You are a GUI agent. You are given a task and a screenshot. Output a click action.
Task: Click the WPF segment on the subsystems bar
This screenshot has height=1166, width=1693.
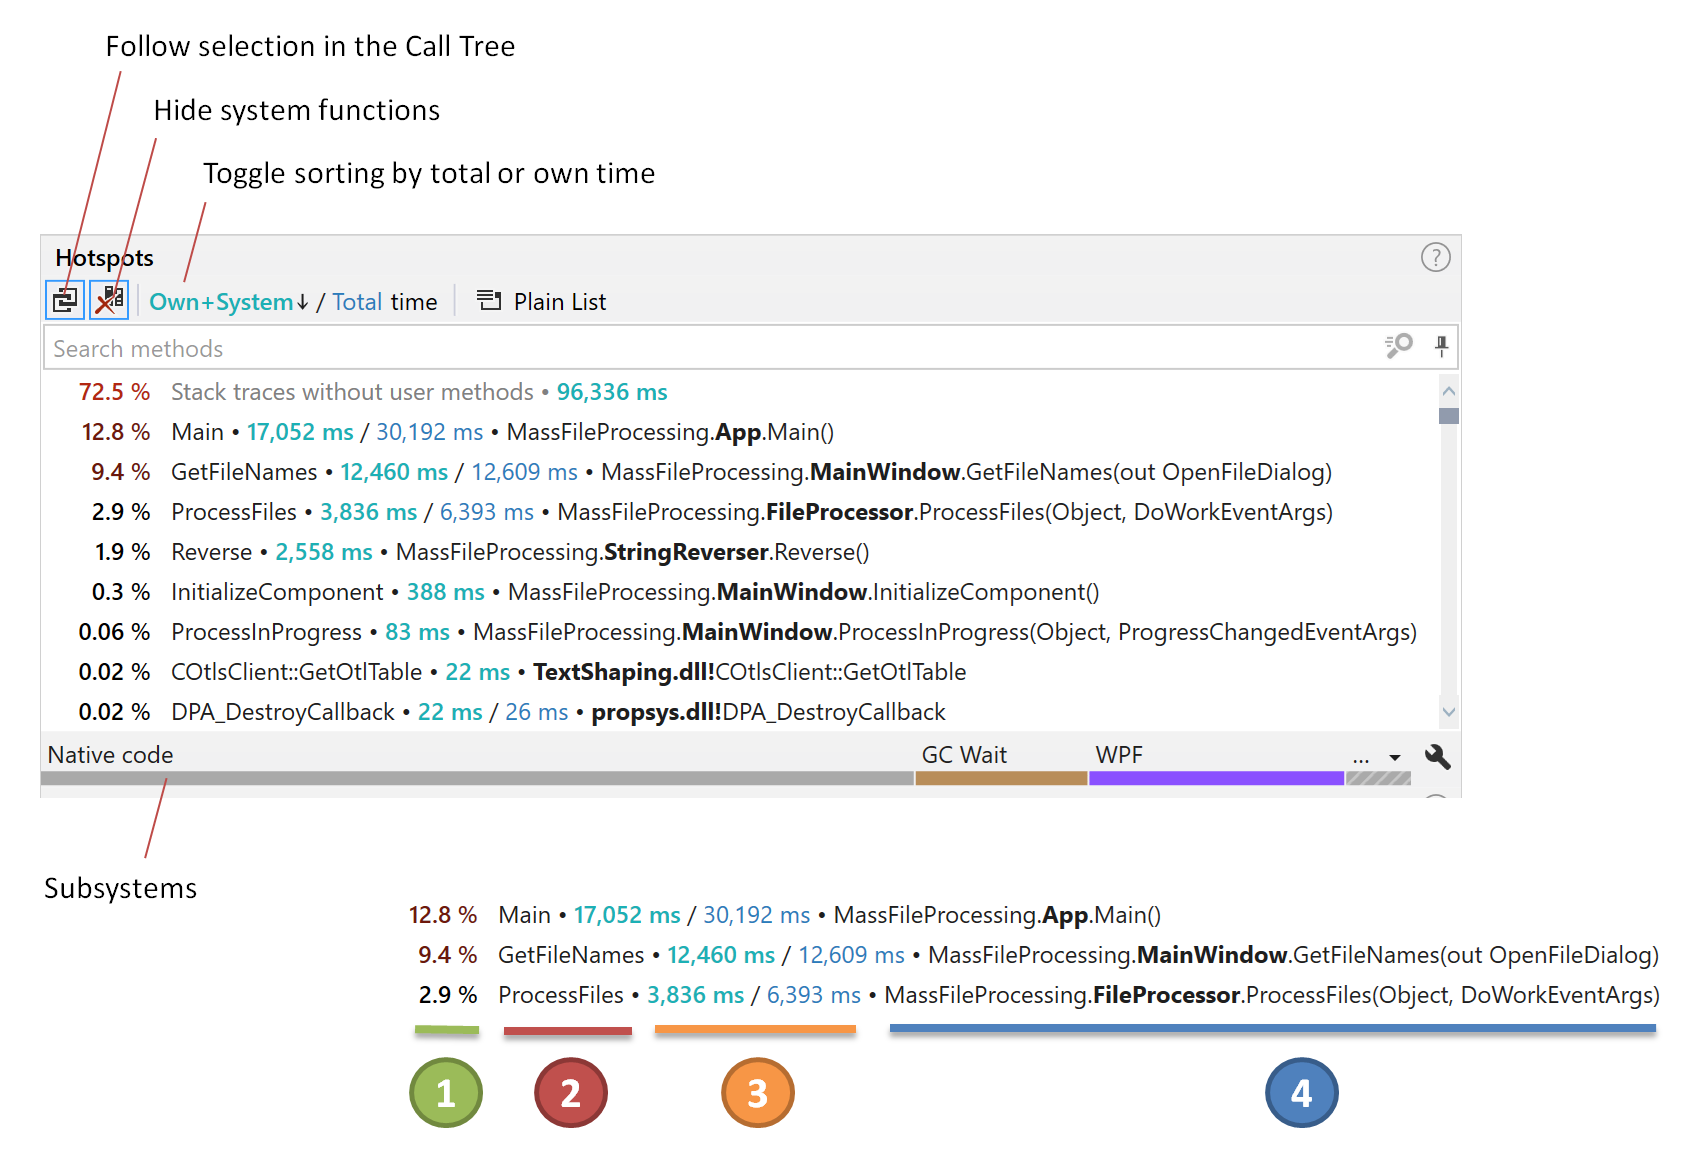[x=1215, y=777]
